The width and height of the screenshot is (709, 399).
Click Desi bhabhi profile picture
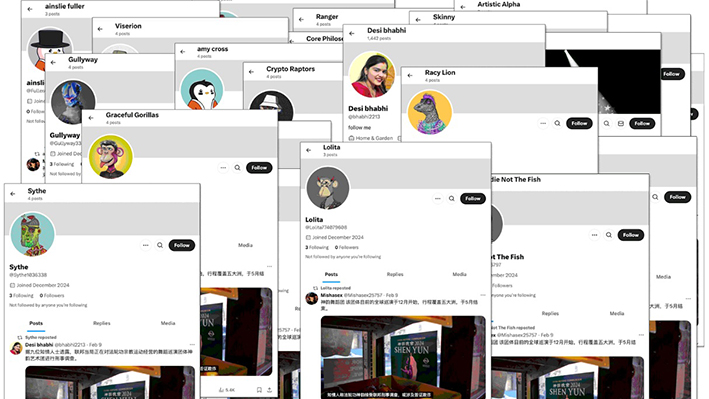tap(372, 75)
